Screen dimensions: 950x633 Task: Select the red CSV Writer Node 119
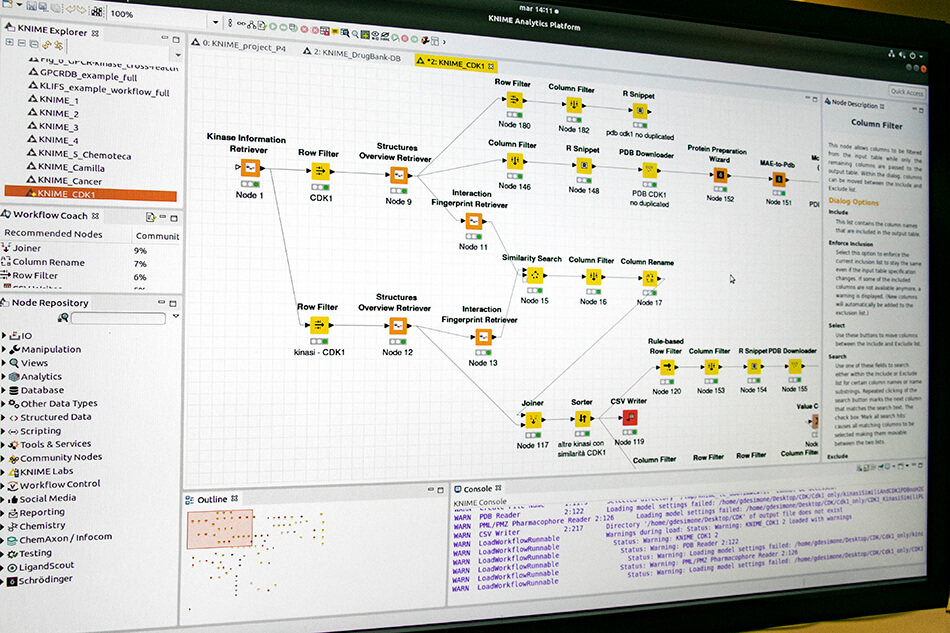[x=629, y=417]
